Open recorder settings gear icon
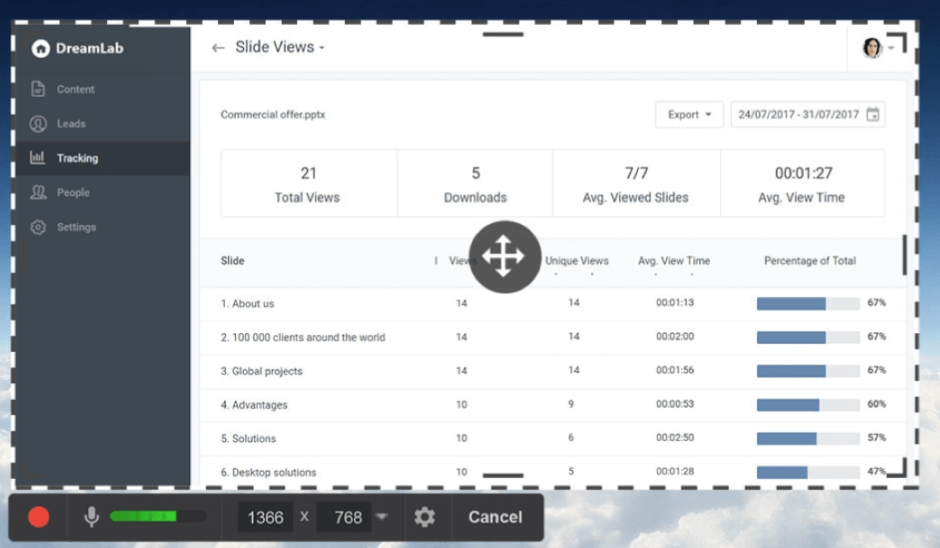 (424, 517)
